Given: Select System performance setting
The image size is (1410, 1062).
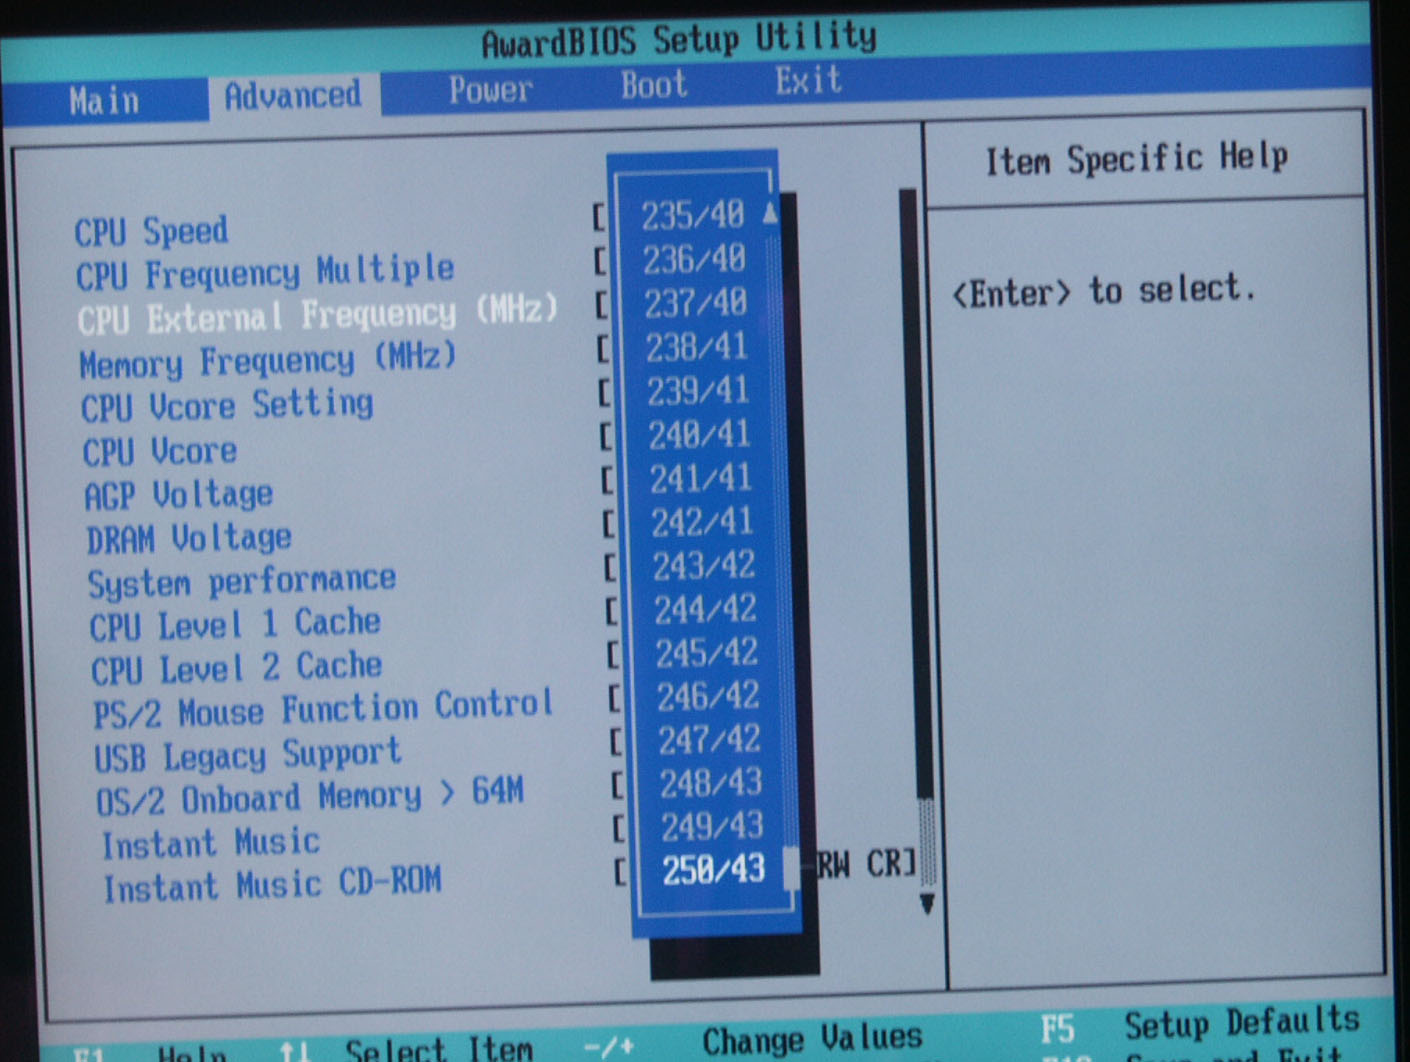Looking at the screenshot, I should point(242,582).
